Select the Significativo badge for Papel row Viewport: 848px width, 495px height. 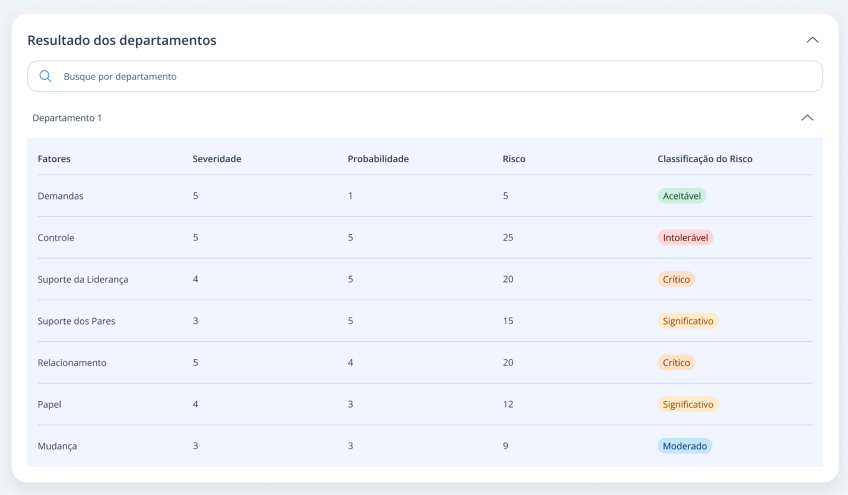(688, 404)
